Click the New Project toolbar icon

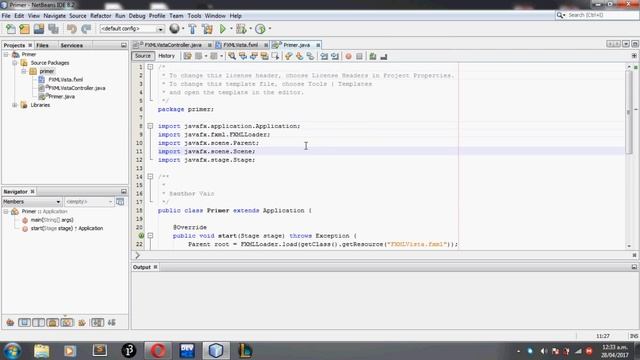24,29
